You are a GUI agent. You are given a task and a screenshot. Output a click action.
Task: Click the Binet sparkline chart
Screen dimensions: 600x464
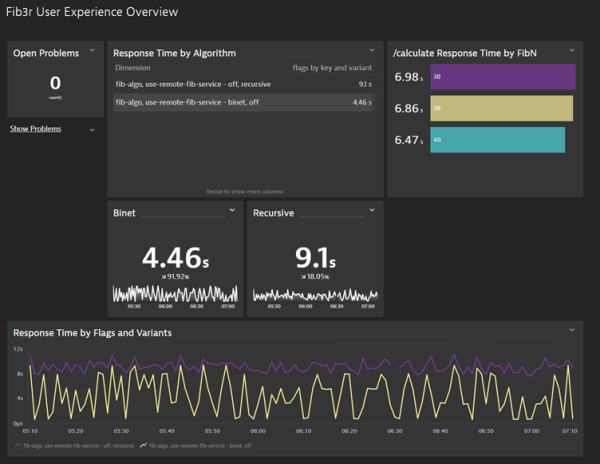tap(175, 294)
